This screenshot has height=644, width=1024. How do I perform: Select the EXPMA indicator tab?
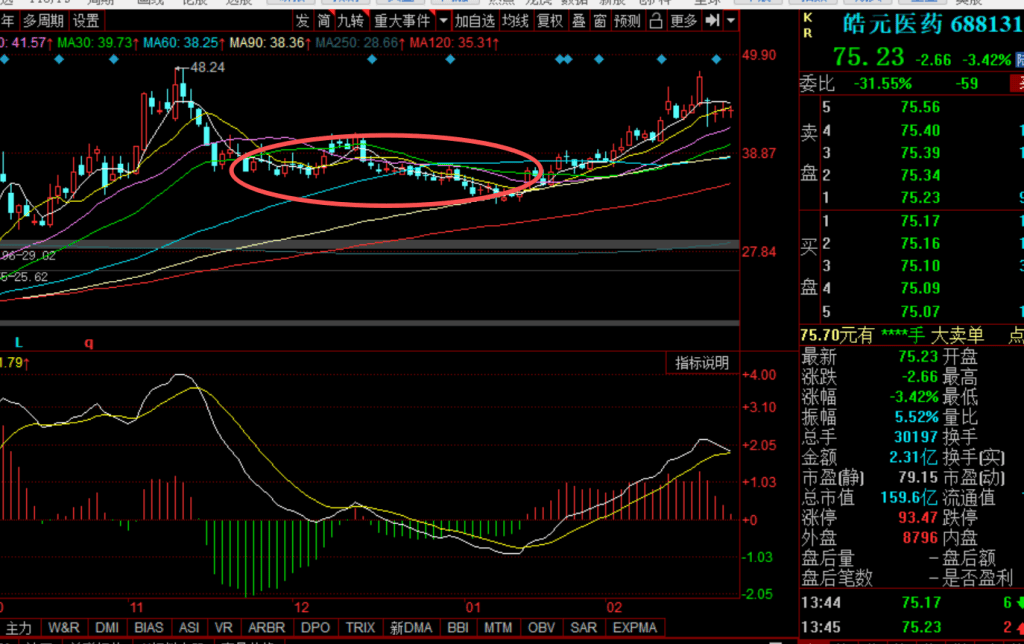pos(635,627)
